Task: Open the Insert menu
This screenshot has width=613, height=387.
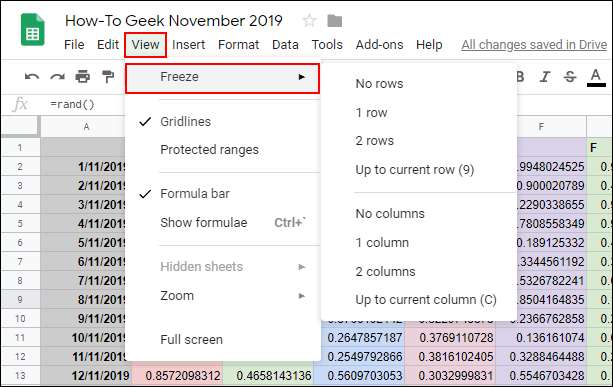Action: (188, 45)
